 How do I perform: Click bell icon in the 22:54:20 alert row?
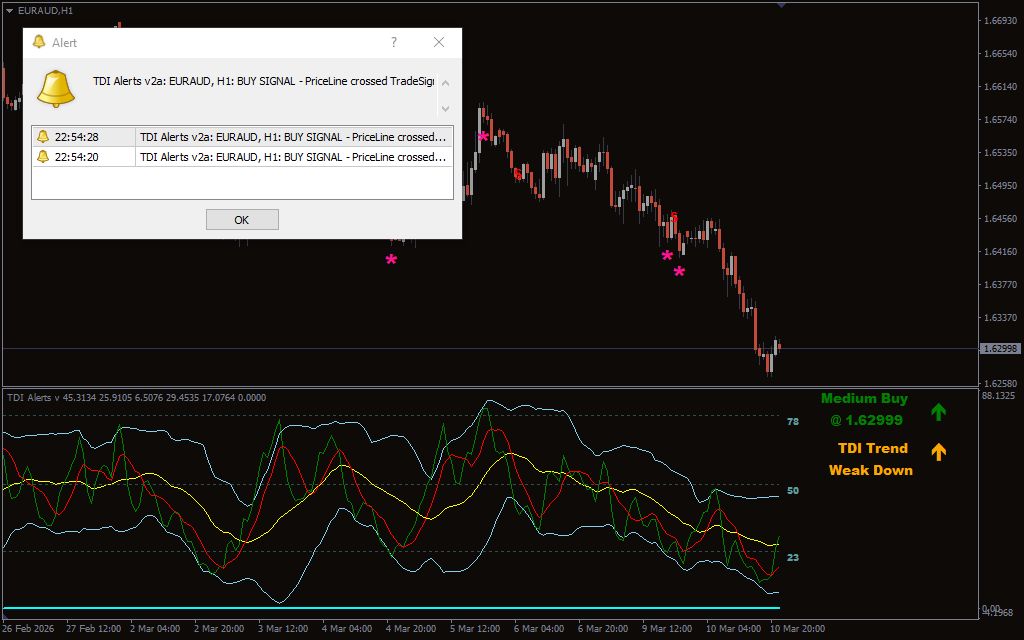pyautogui.click(x=43, y=157)
